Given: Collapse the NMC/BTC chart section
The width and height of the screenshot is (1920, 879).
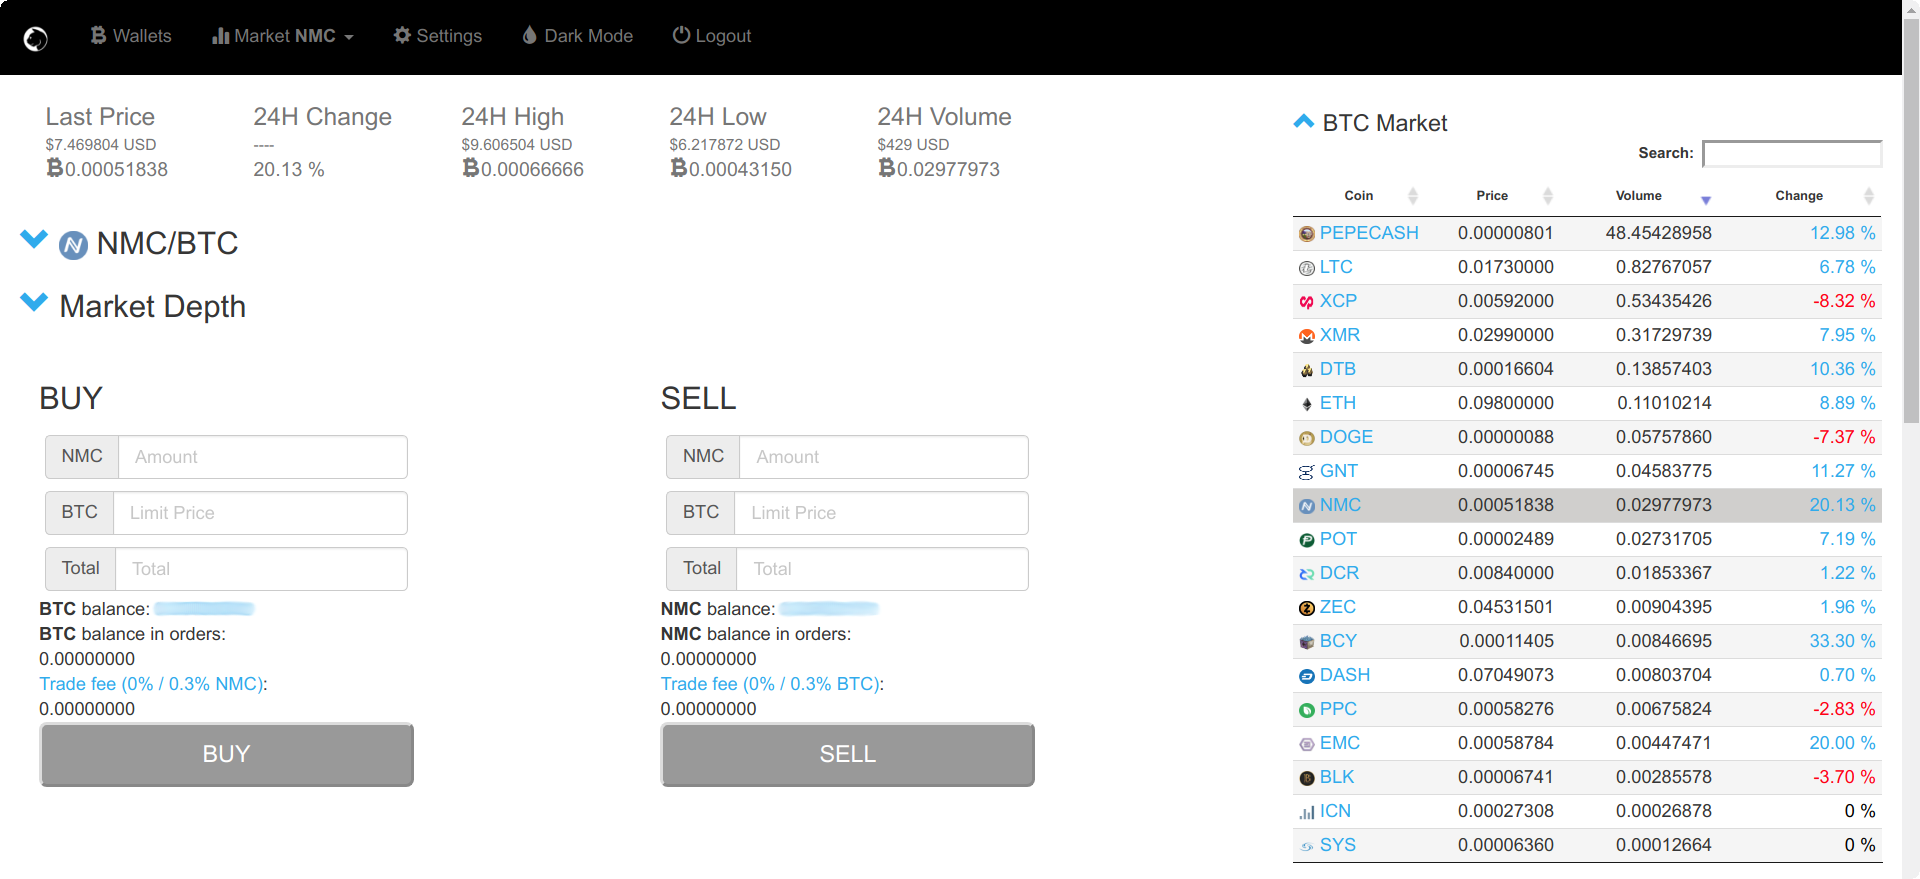Looking at the screenshot, I should [x=34, y=240].
